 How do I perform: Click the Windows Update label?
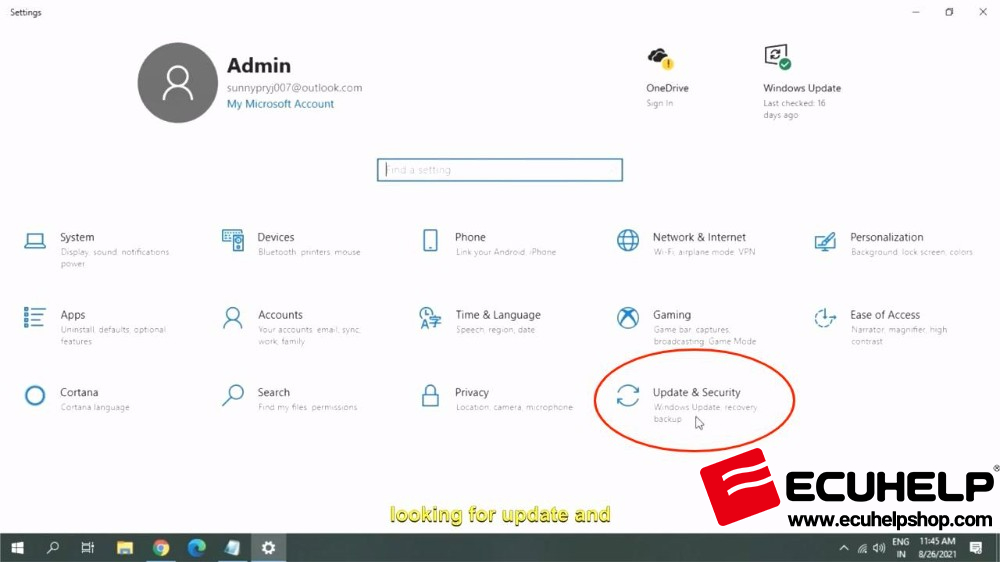802,88
